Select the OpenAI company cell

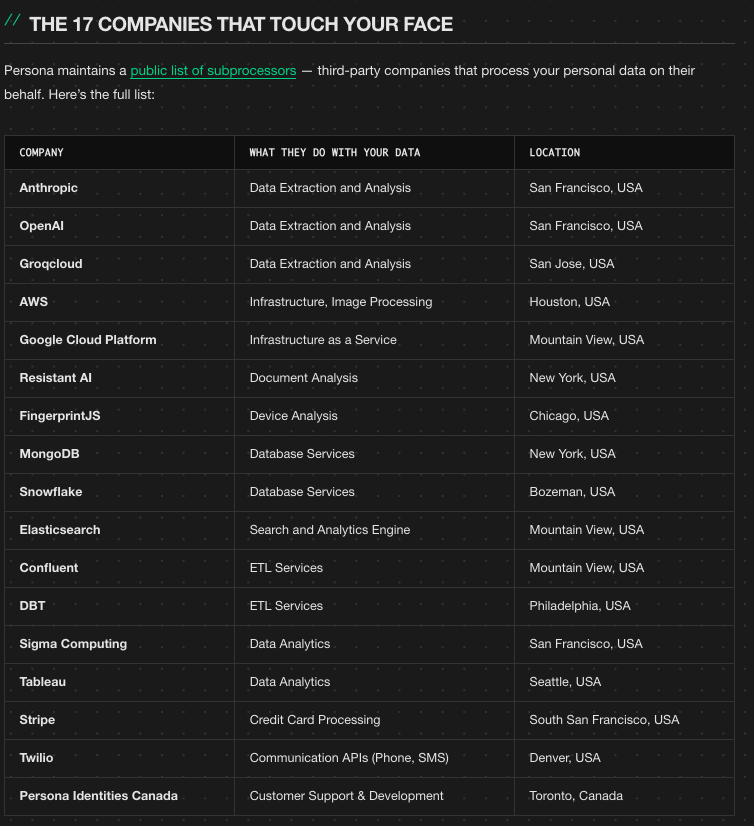[41, 226]
